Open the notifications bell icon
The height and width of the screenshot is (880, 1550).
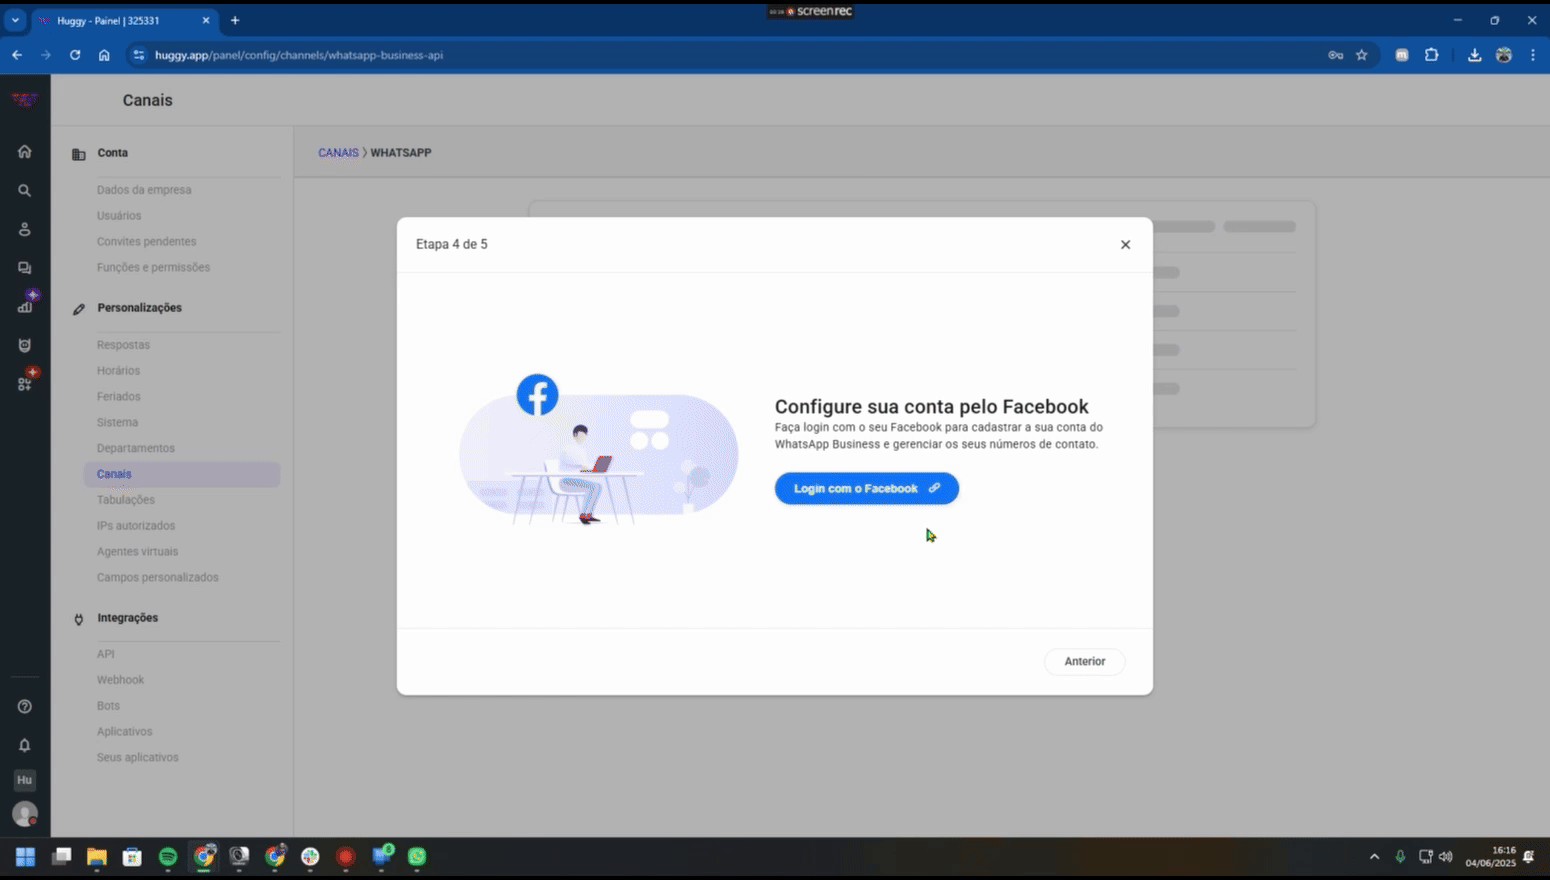25,745
